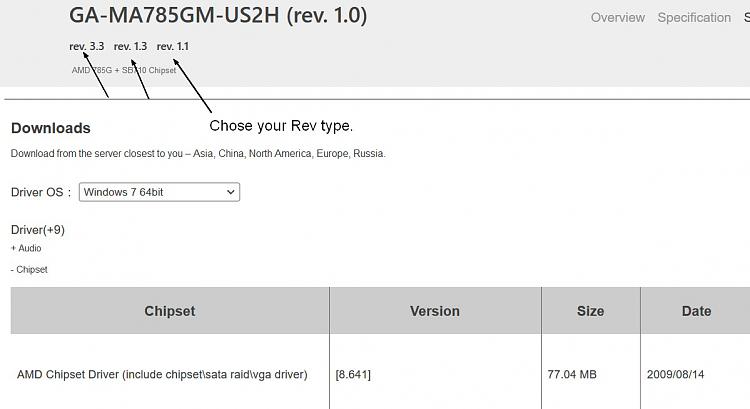Collapse the - Chipset driver section
The image size is (750, 409).
(29, 269)
